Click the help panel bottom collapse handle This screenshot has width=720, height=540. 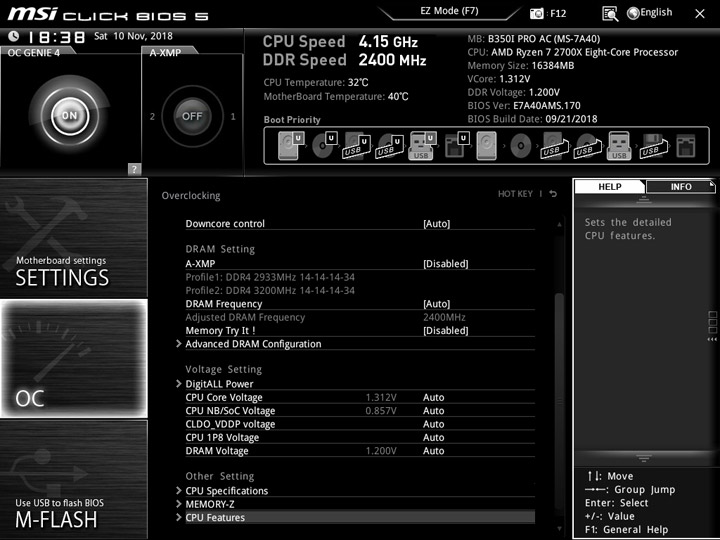tap(643, 458)
